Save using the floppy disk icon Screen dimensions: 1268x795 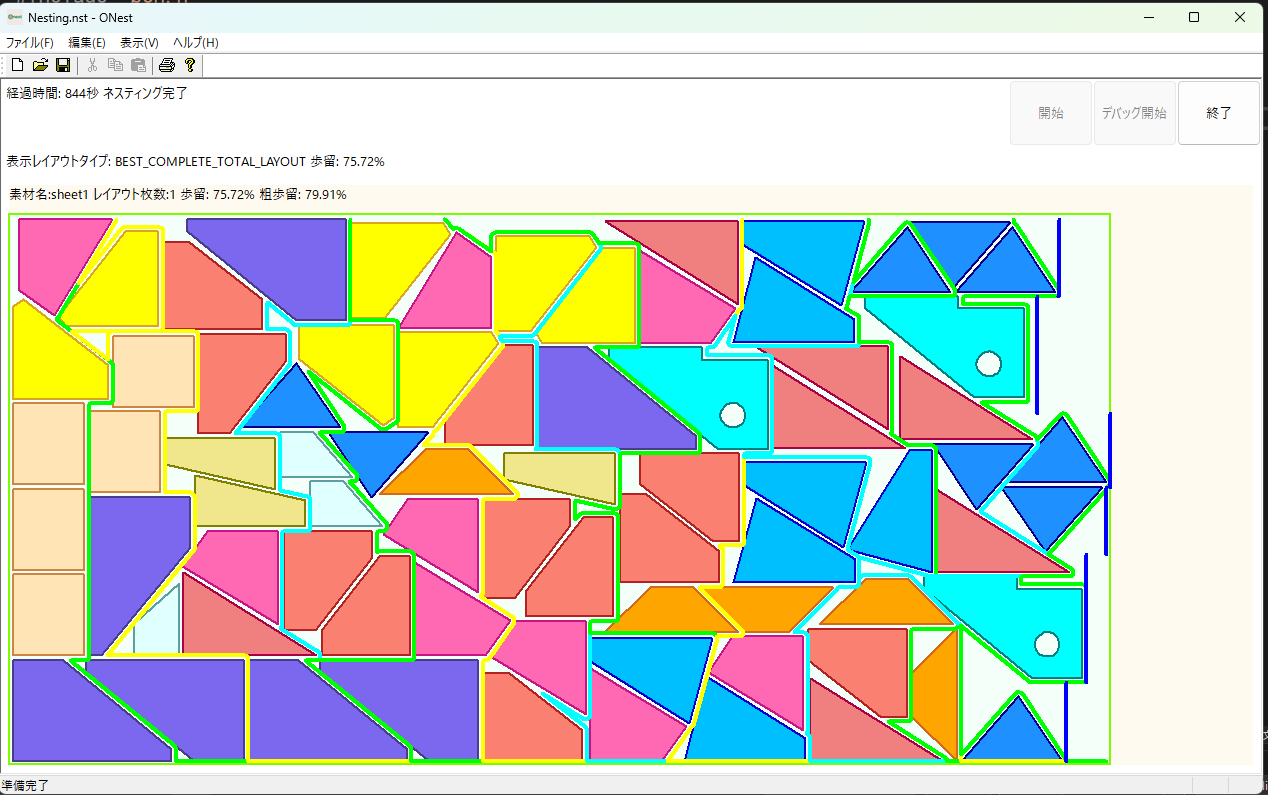point(62,66)
